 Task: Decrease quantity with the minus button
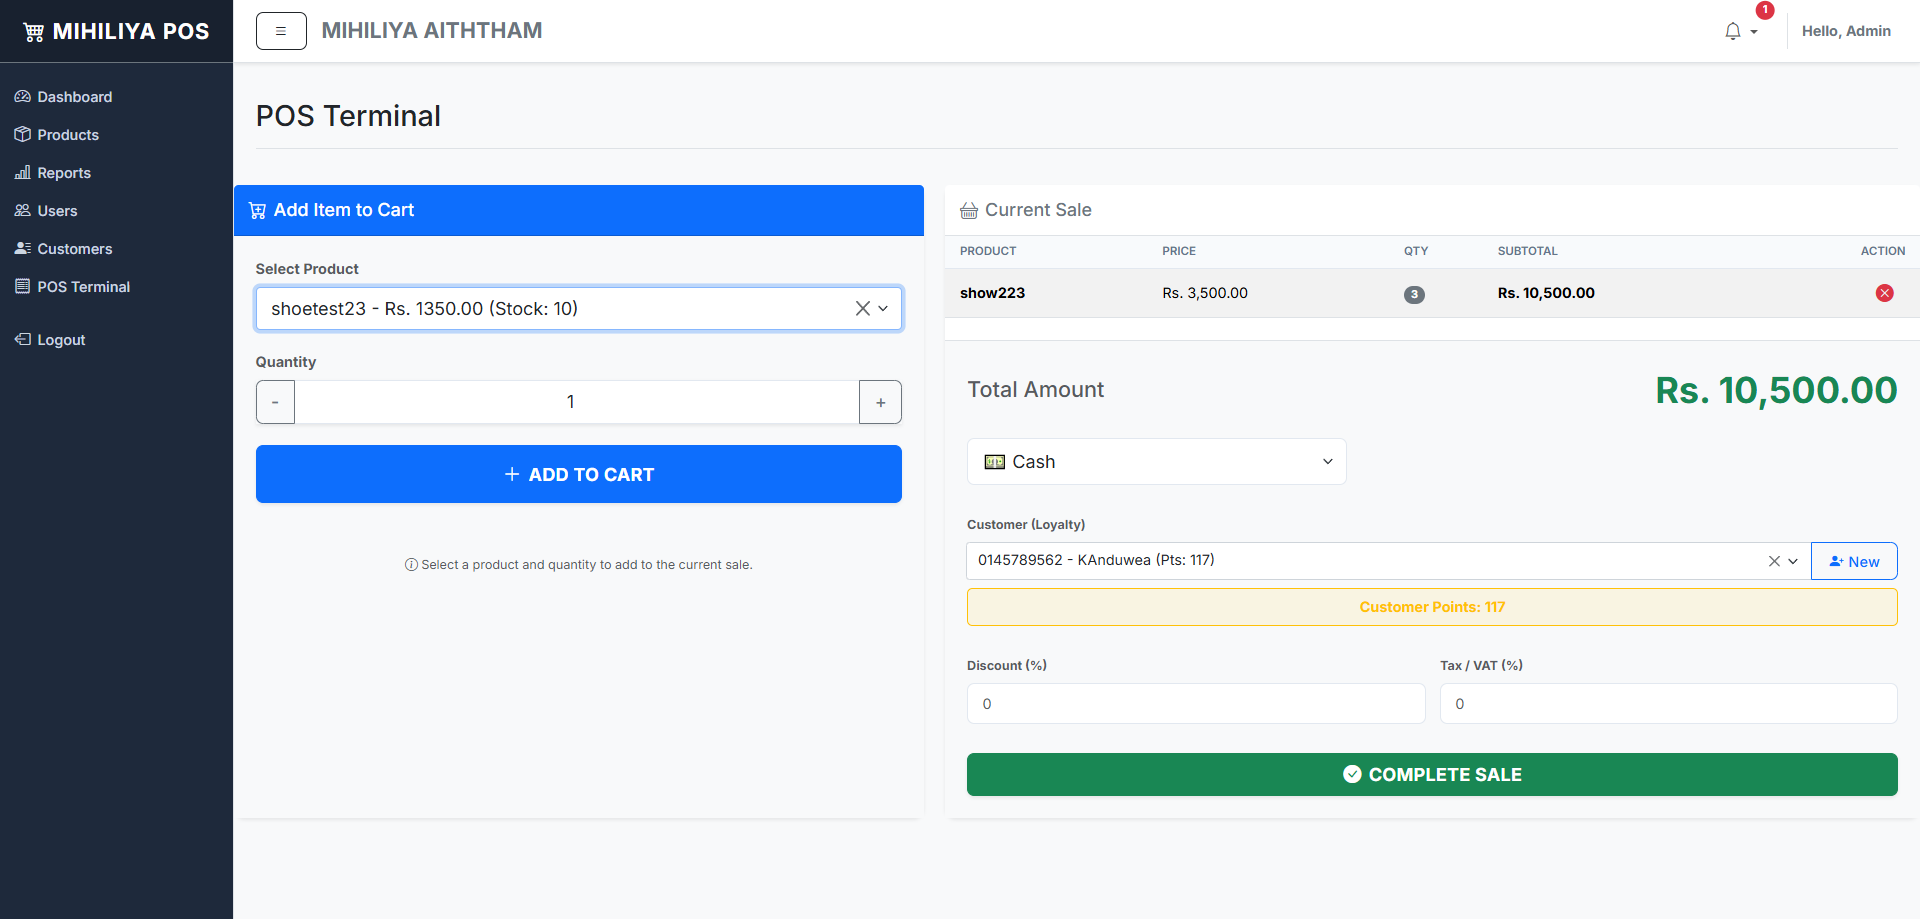click(275, 402)
